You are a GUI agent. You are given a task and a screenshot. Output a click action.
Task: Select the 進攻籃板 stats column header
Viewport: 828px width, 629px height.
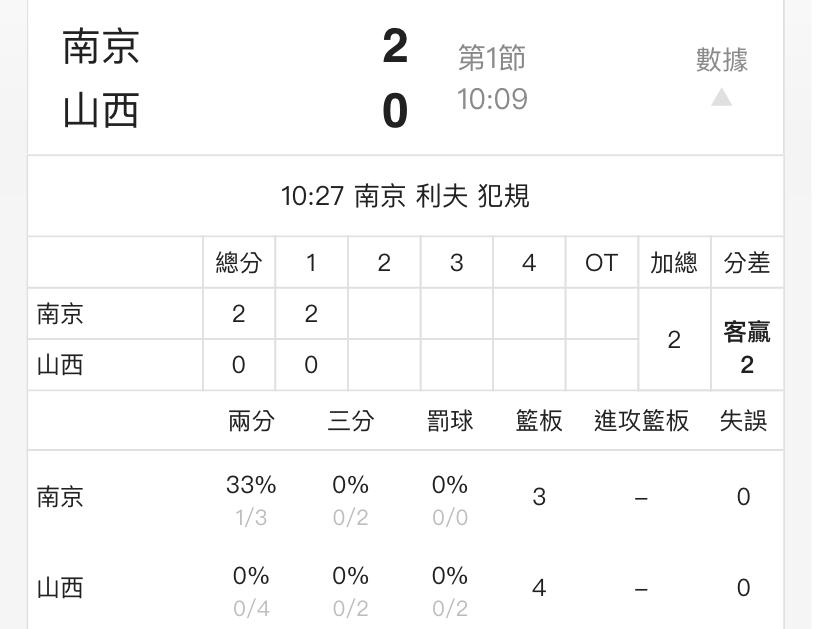tap(641, 421)
